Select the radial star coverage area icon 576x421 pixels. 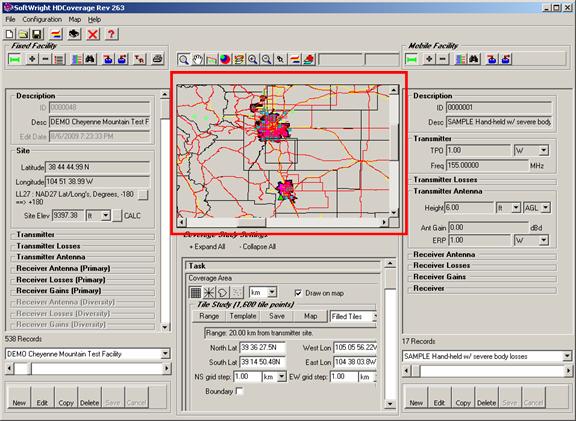(x=209, y=292)
